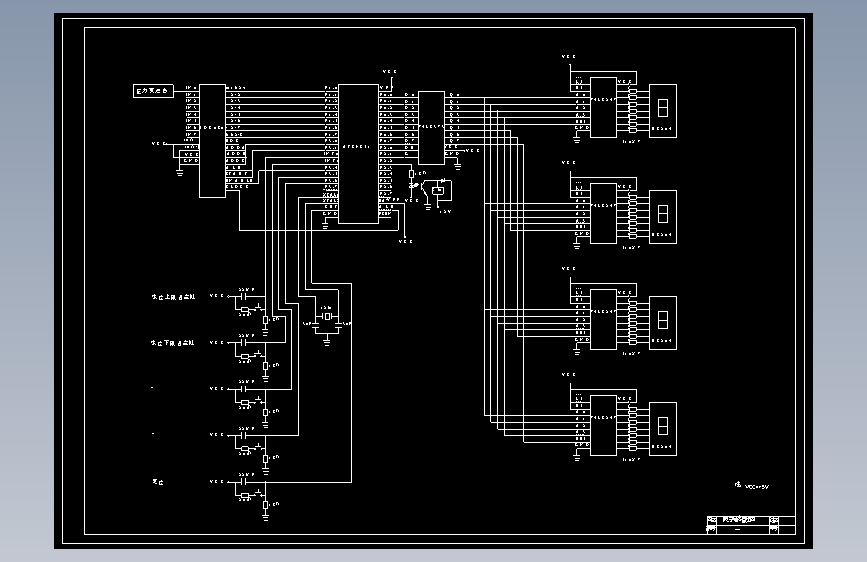The height and width of the screenshot is (562, 867).
Task: Select the ground symbol under the crystal
Action: [x=327, y=342]
